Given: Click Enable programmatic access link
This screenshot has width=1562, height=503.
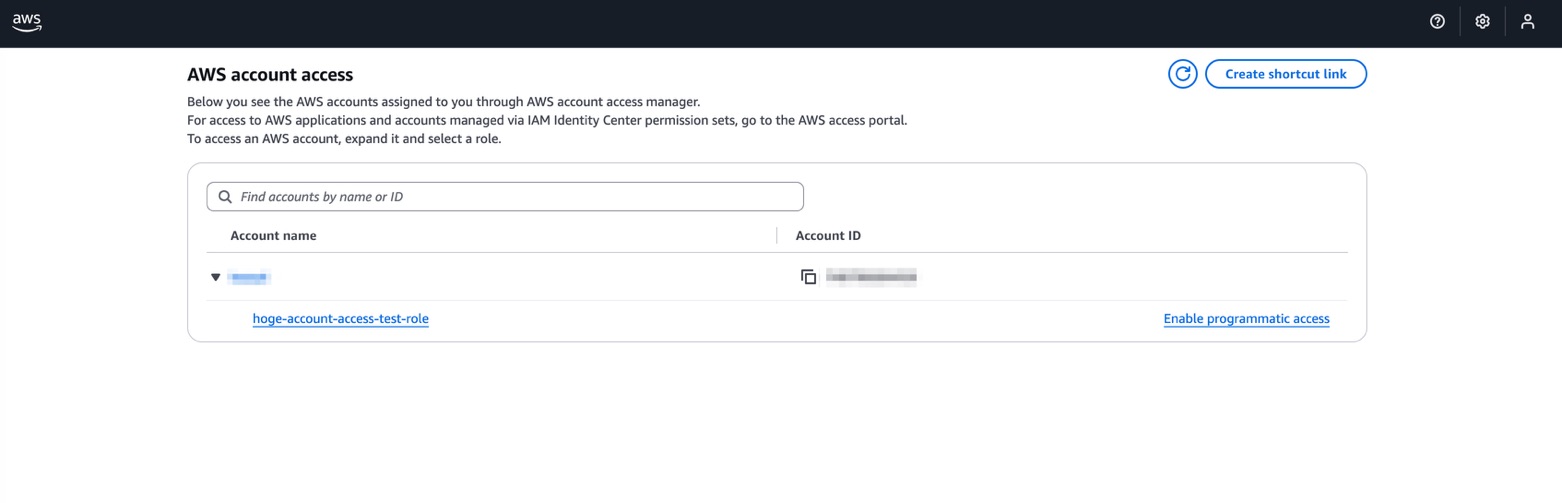Looking at the screenshot, I should click(x=1246, y=319).
